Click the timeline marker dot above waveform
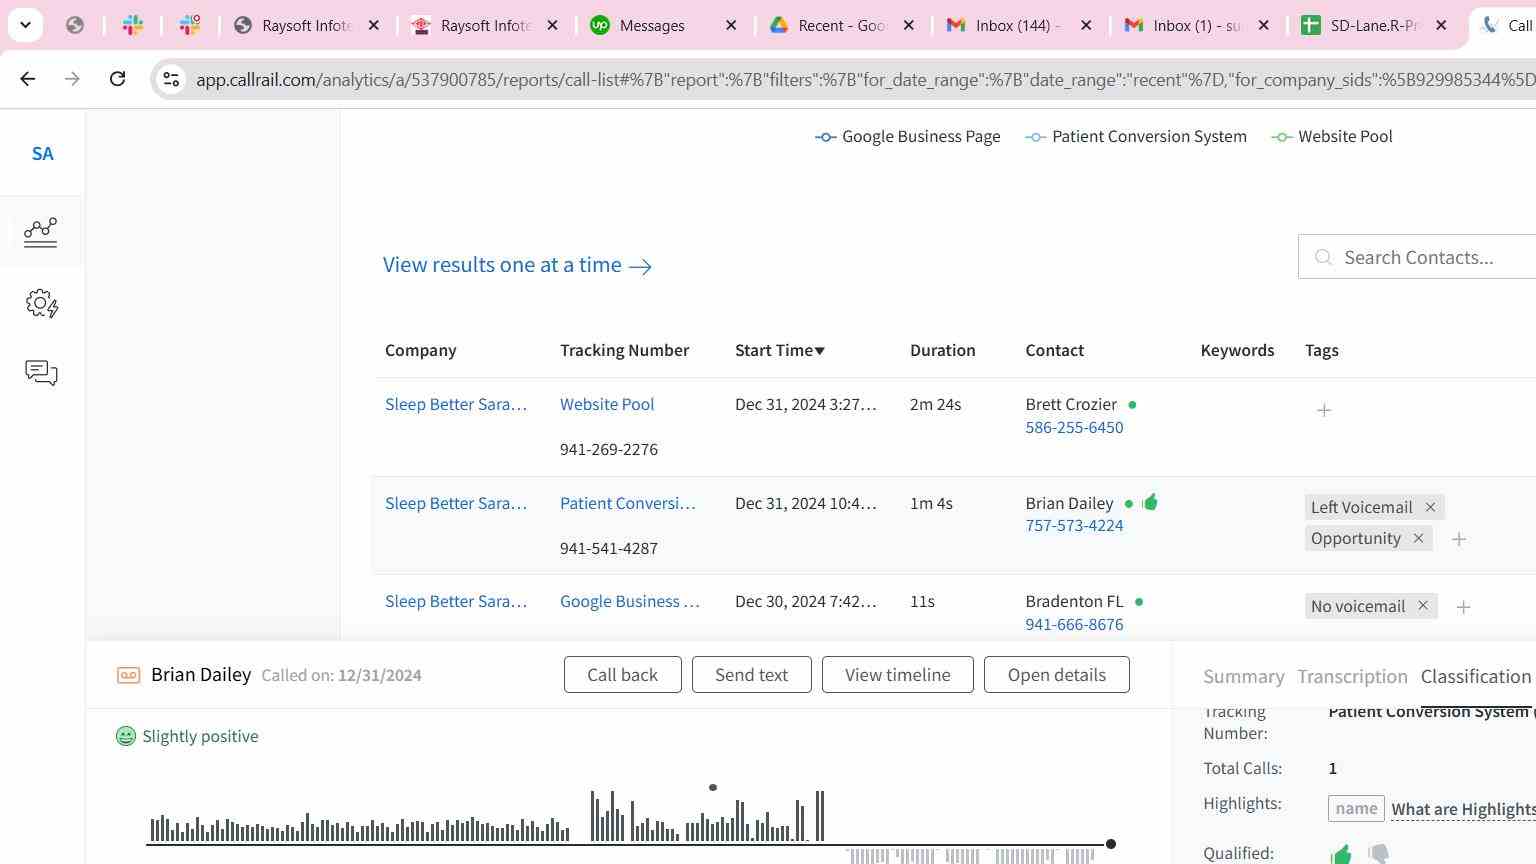1536x864 pixels. (x=713, y=788)
